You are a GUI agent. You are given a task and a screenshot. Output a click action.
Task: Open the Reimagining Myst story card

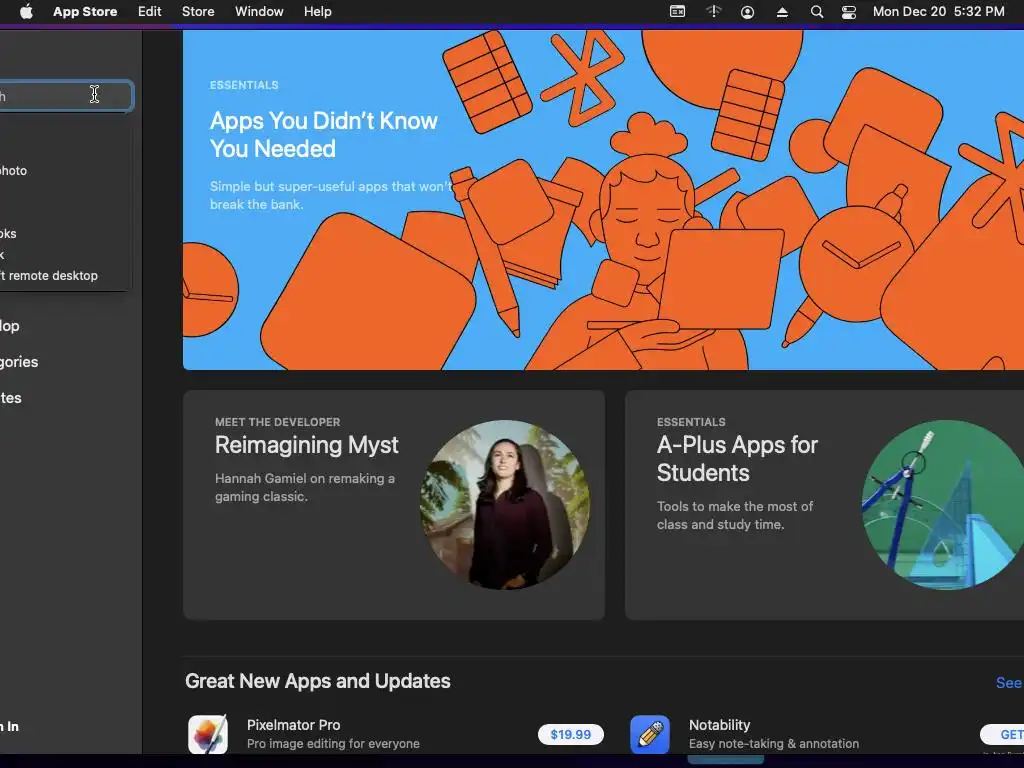[394, 505]
